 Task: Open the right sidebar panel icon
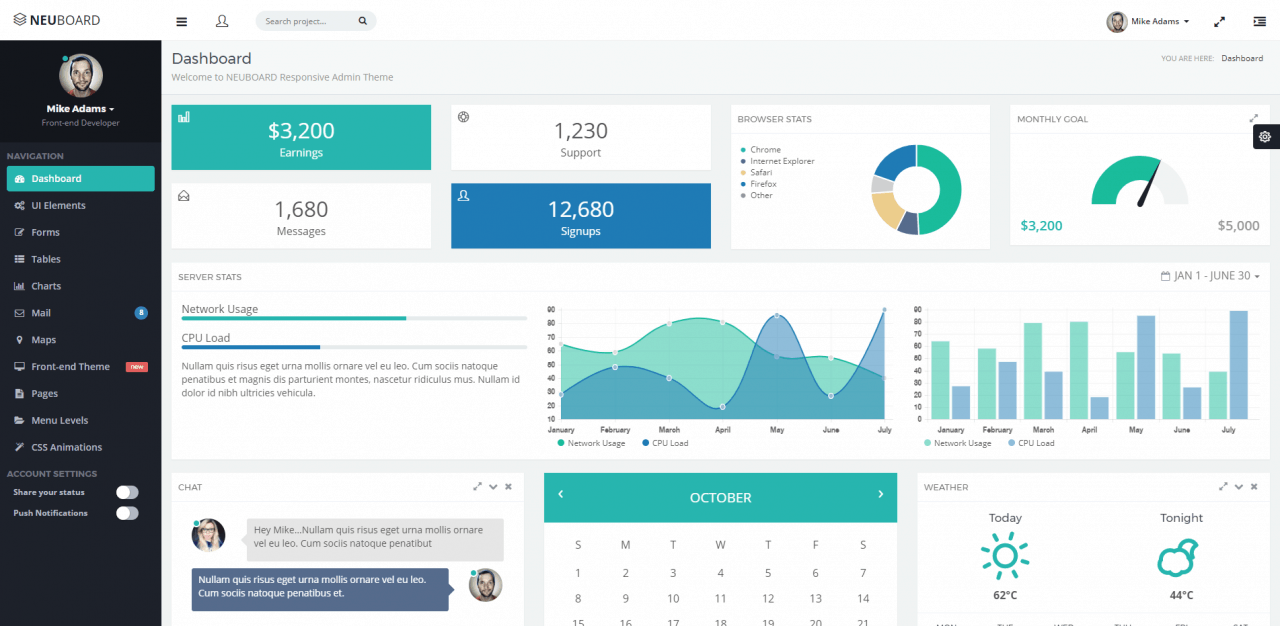click(x=1259, y=21)
